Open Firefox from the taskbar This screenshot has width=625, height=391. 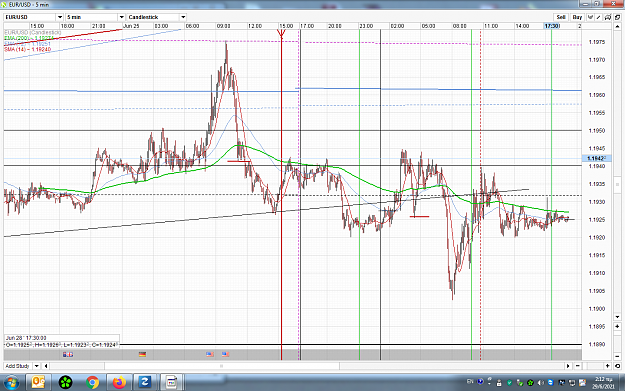pos(119,383)
